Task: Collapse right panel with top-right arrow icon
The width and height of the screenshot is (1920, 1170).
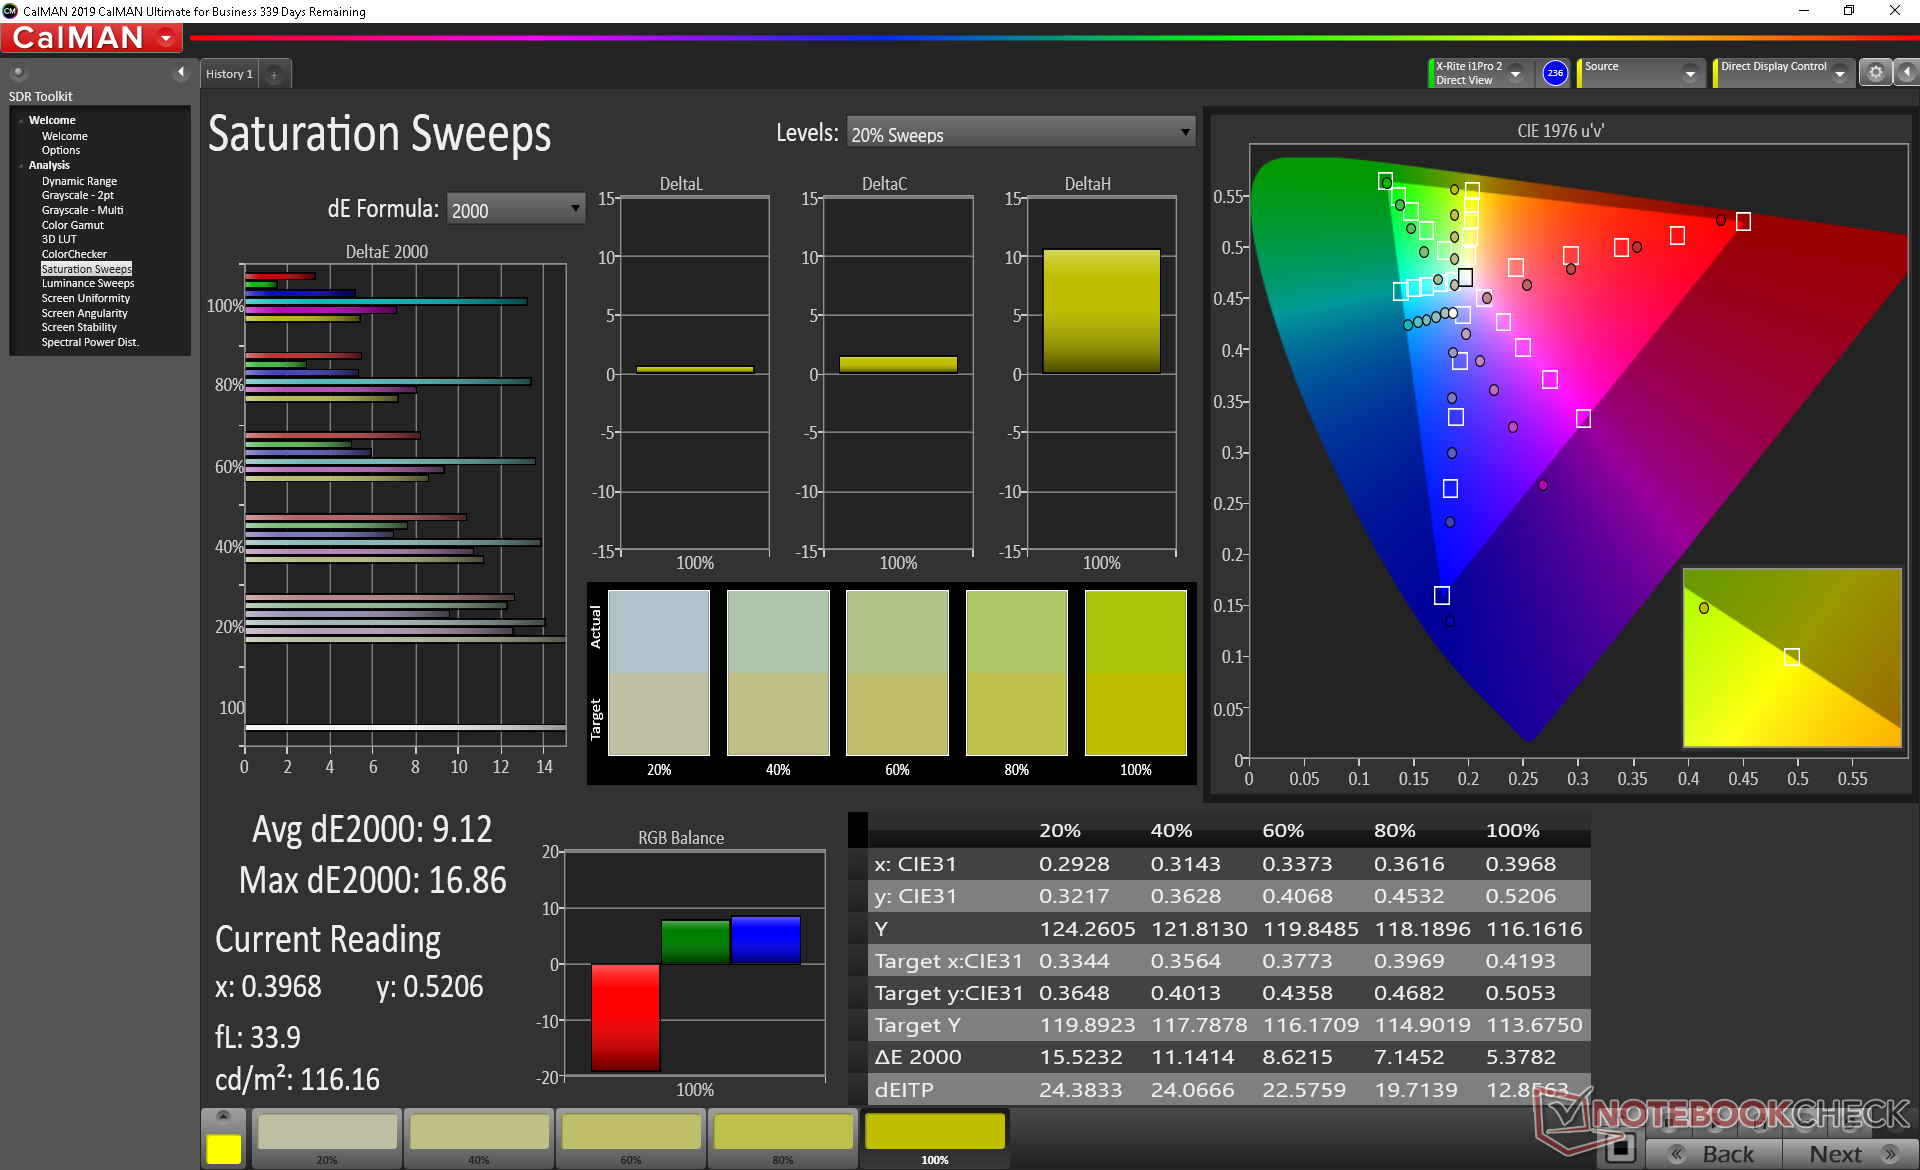Action: pos(1907,73)
